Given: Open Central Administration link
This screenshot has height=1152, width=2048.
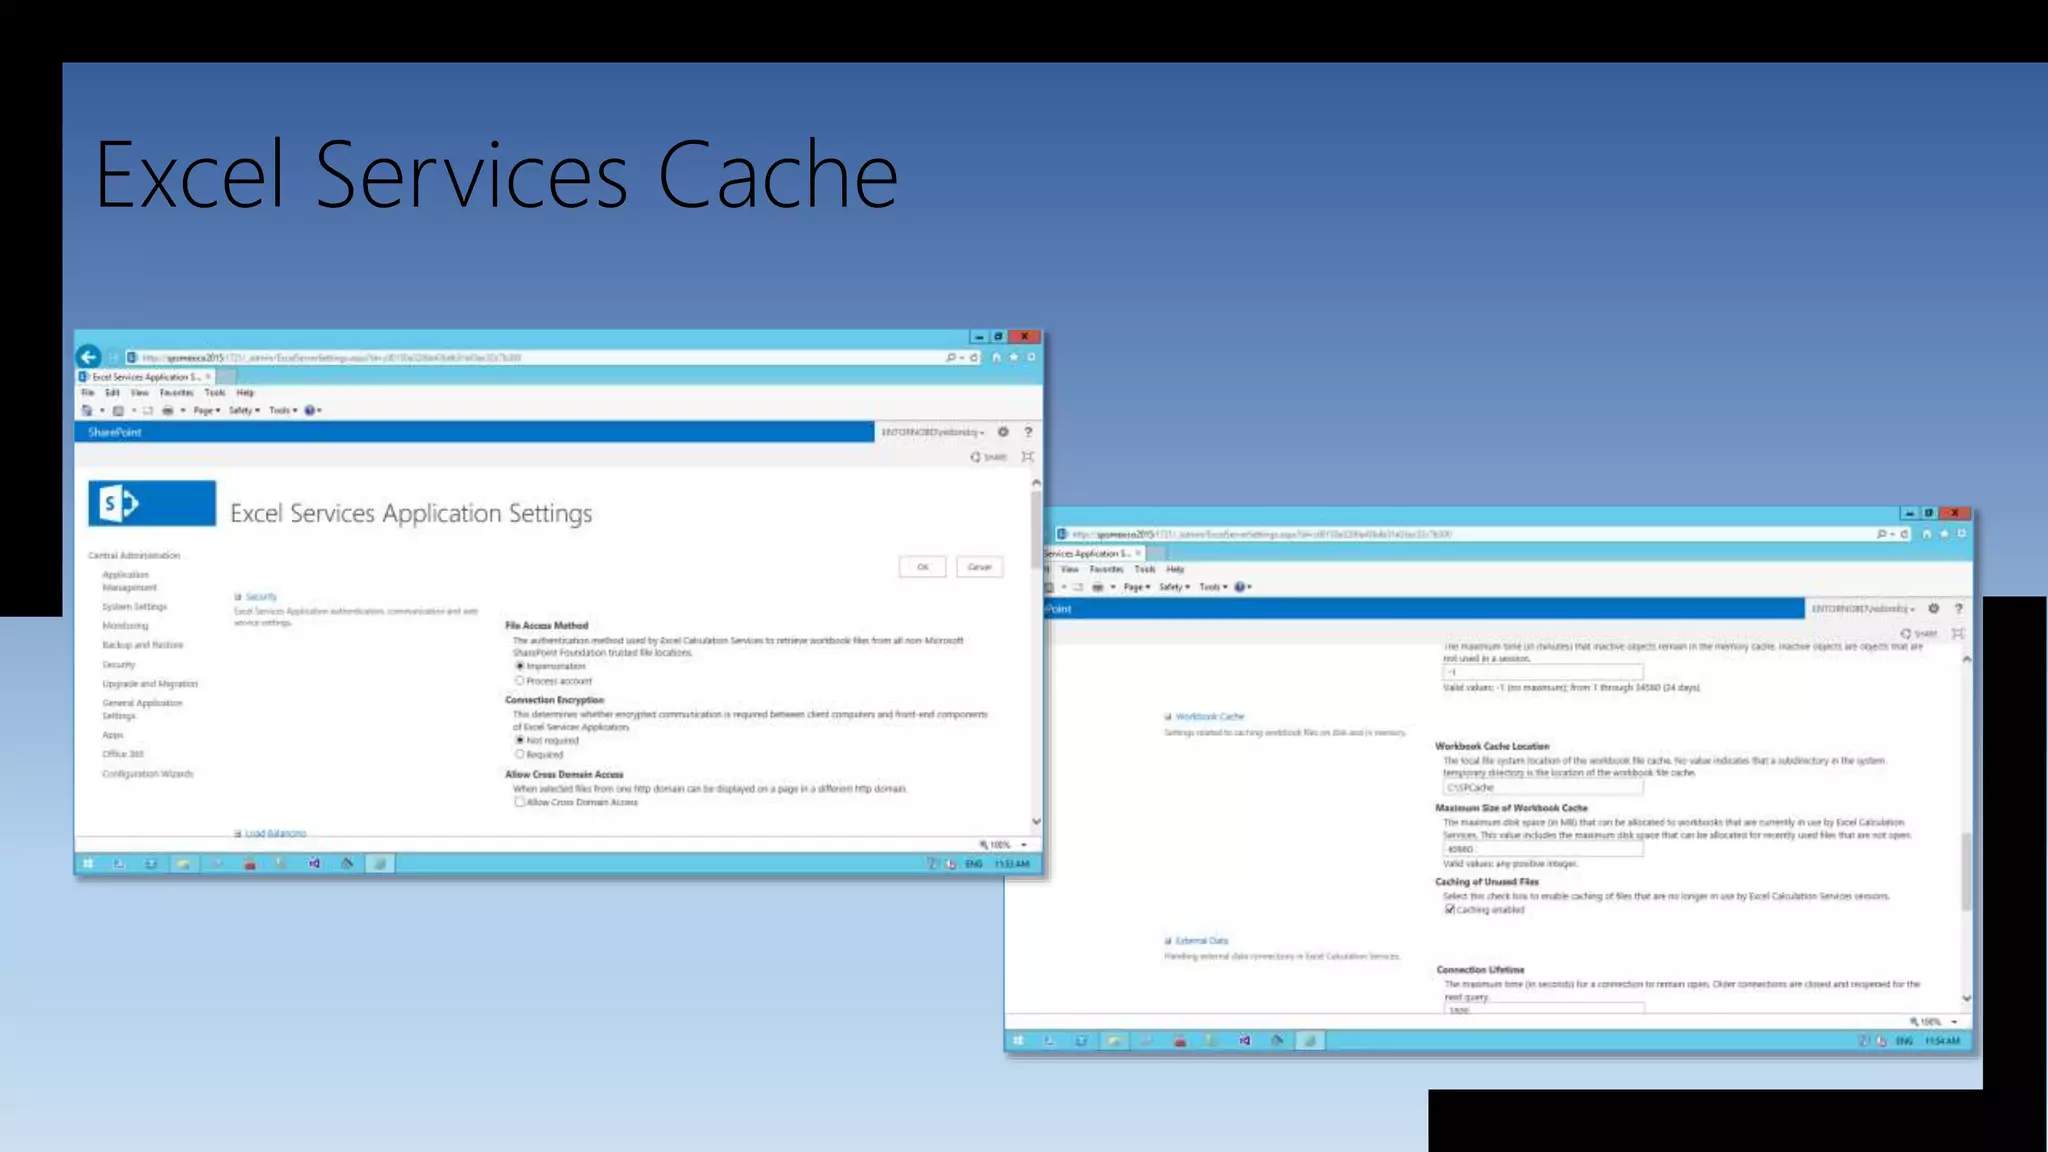Looking at the screenshot, I should (134, 555).
